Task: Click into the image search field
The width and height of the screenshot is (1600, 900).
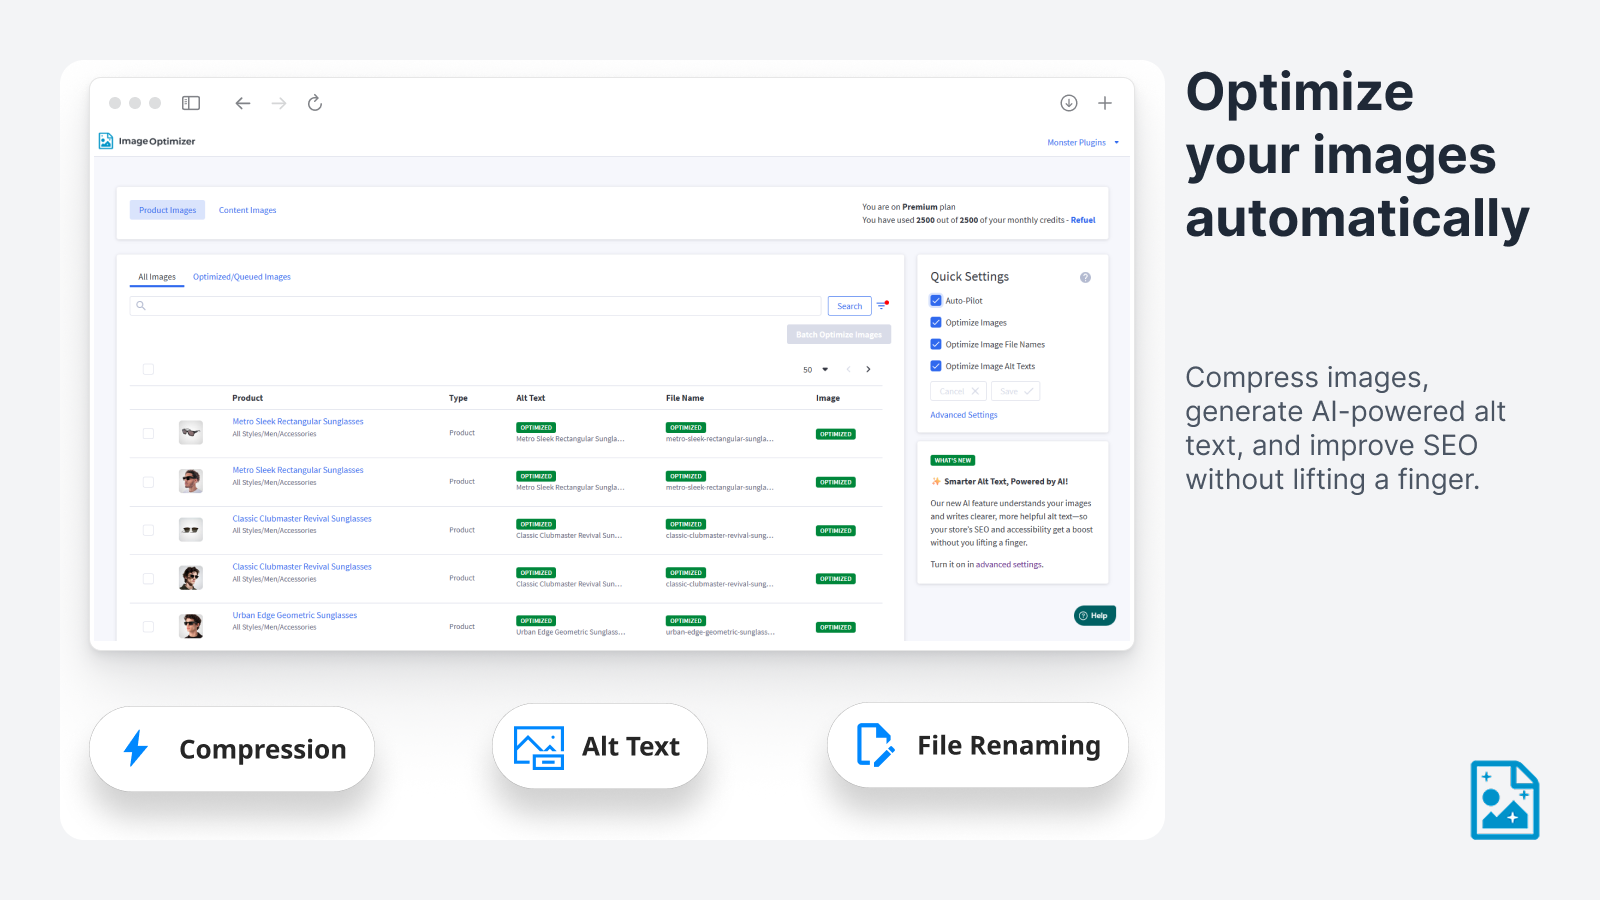Action: click(475, 306)
